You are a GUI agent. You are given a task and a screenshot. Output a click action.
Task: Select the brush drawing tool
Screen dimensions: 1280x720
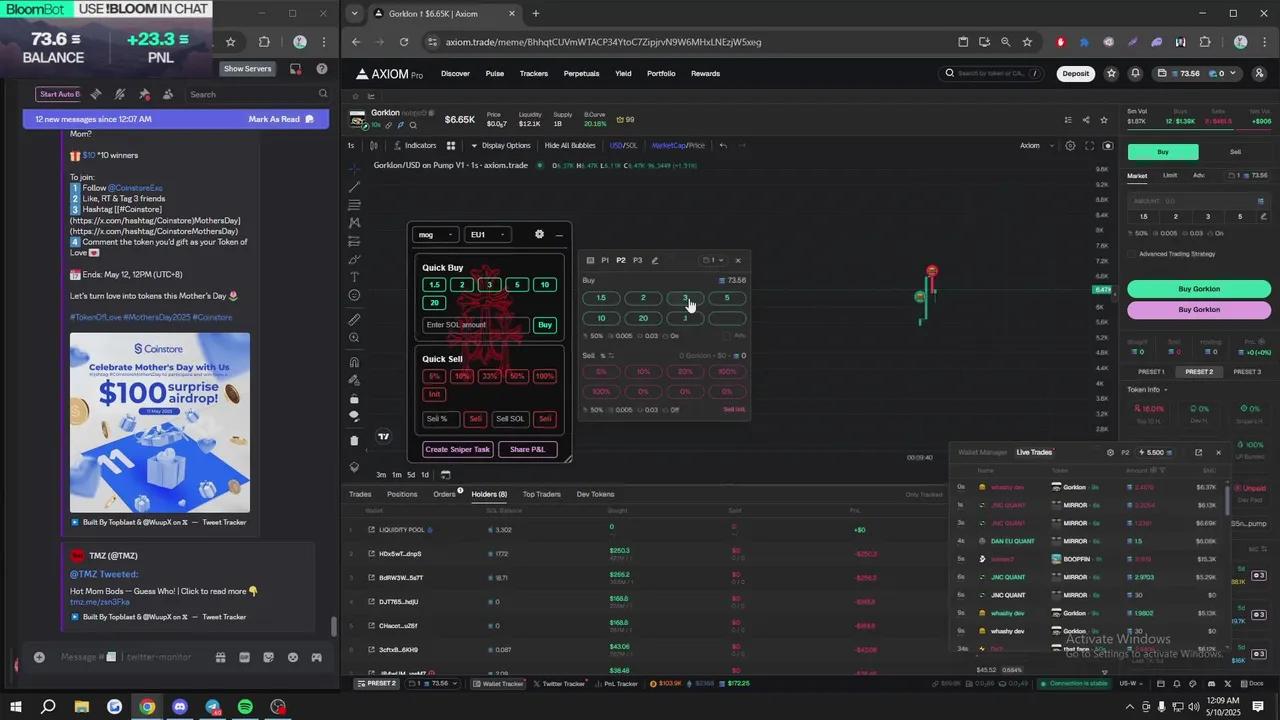click(354, 259)
